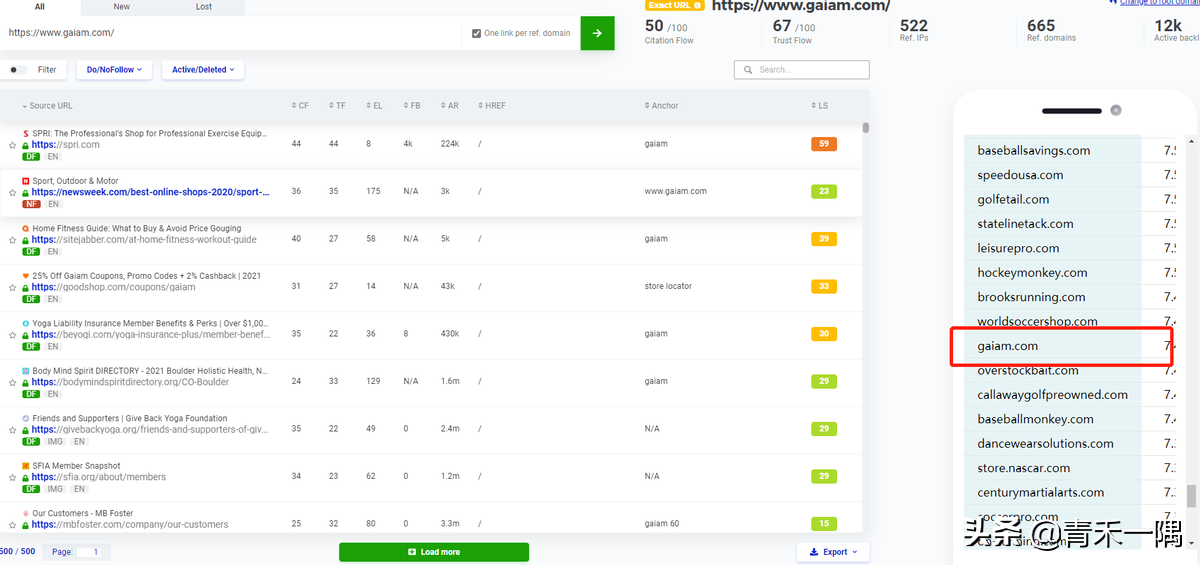Click the 'gaiam 60' anchor text
The width and height of the screenshot is (1200, 565).
pos(662,524)
